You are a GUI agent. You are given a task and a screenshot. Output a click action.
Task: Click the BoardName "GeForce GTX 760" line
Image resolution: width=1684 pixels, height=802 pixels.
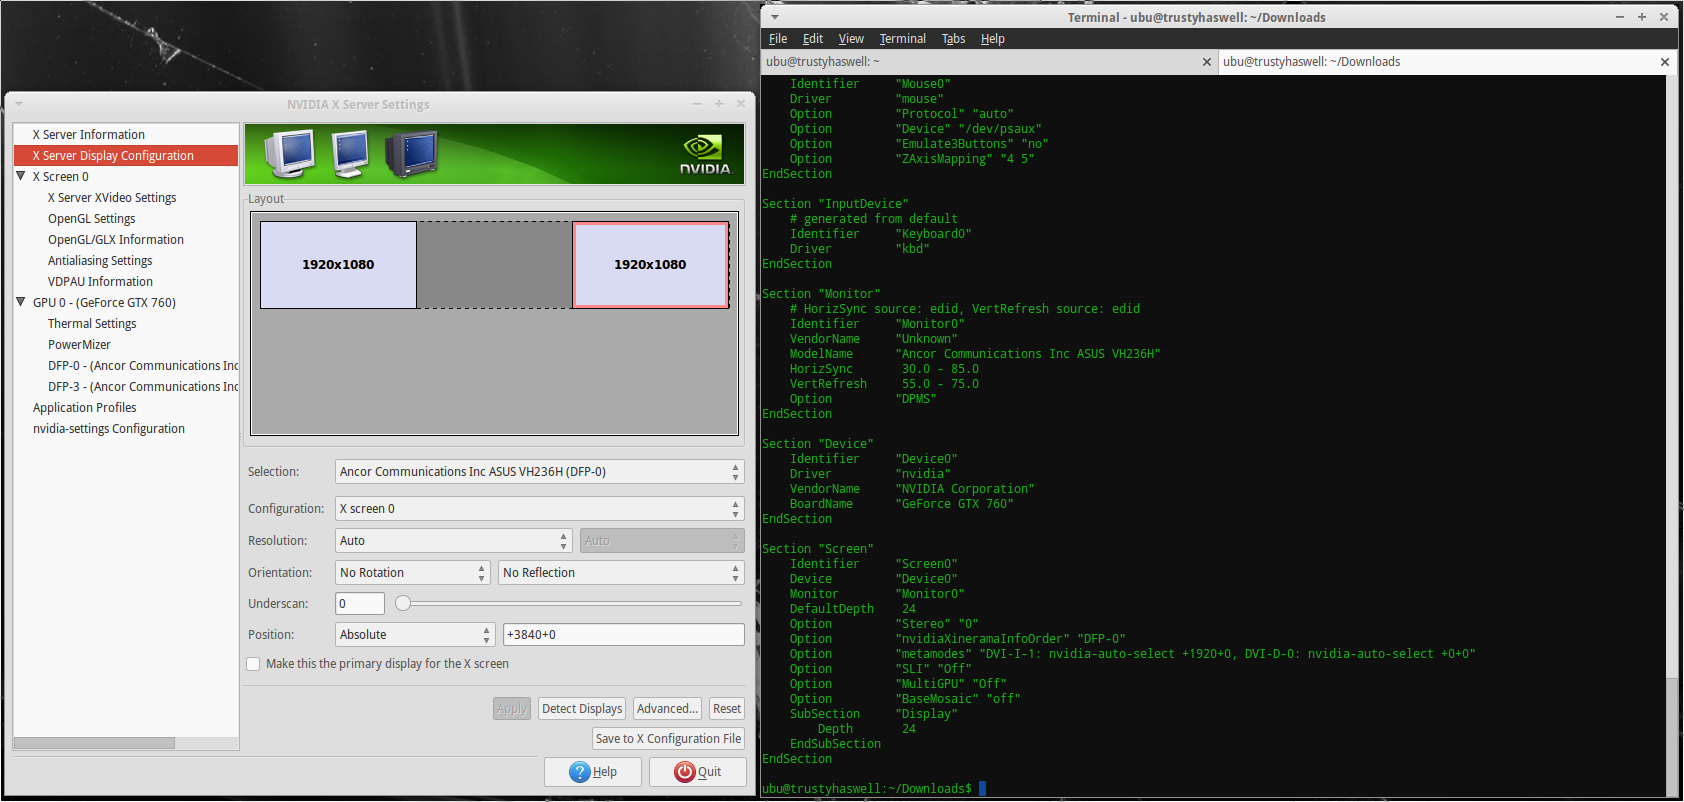[902, 504]
